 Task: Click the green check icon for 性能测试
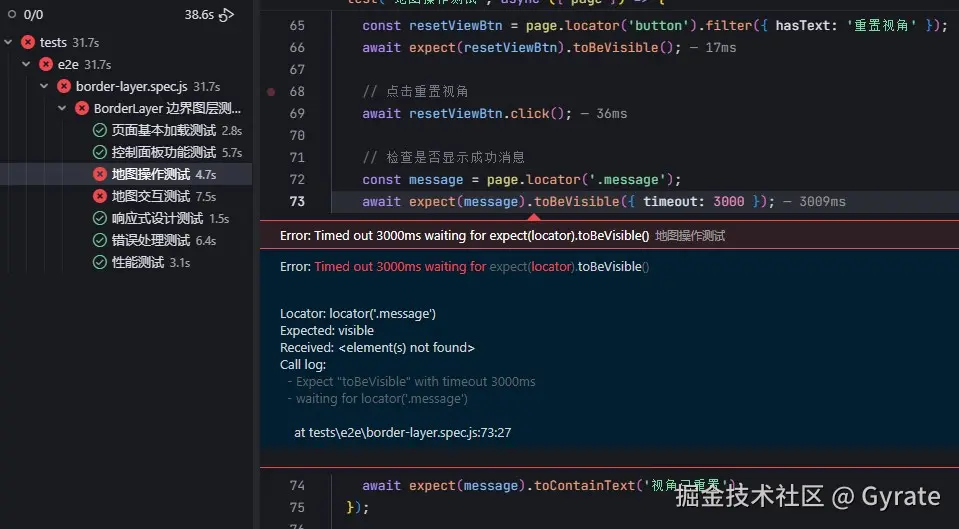[99, 263]
